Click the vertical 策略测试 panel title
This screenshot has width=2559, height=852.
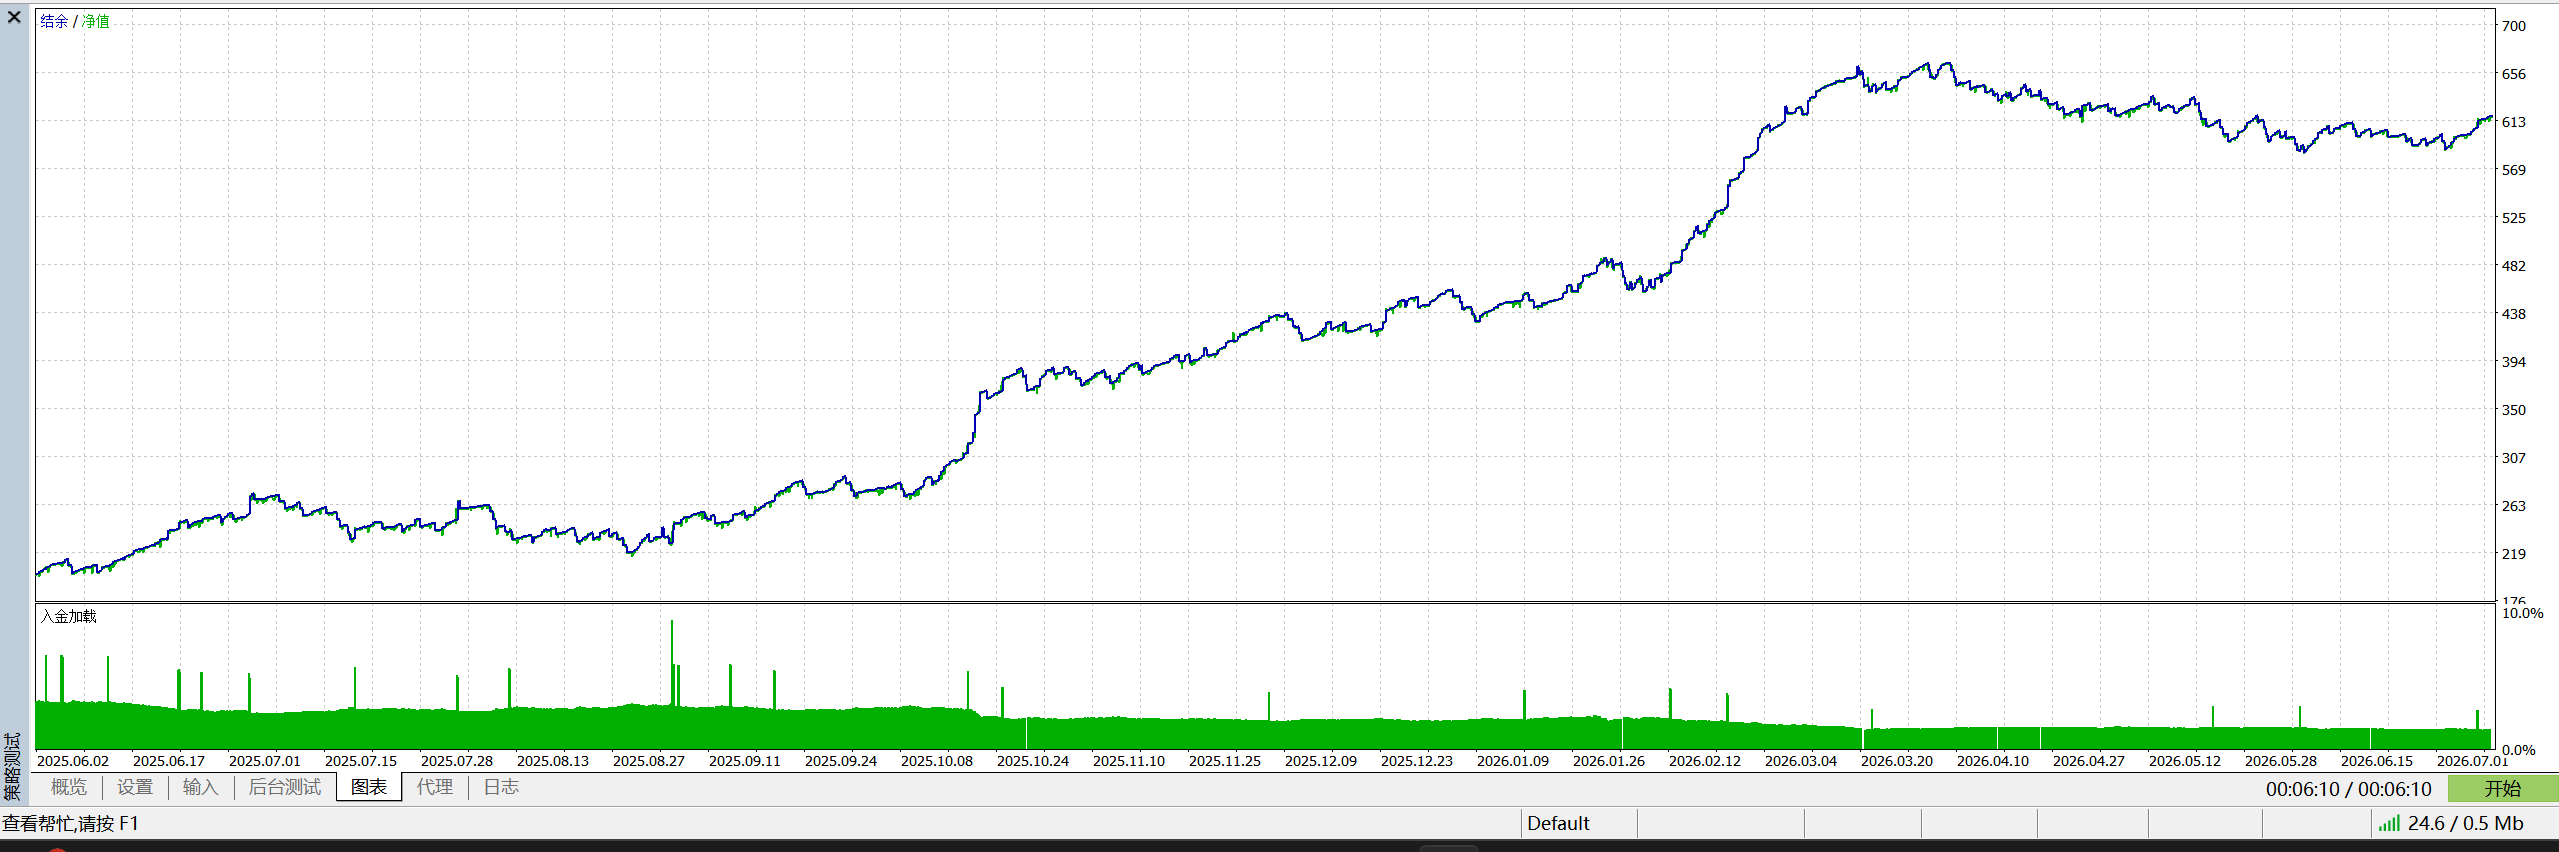pyautogui.click(x=12, y=767)
